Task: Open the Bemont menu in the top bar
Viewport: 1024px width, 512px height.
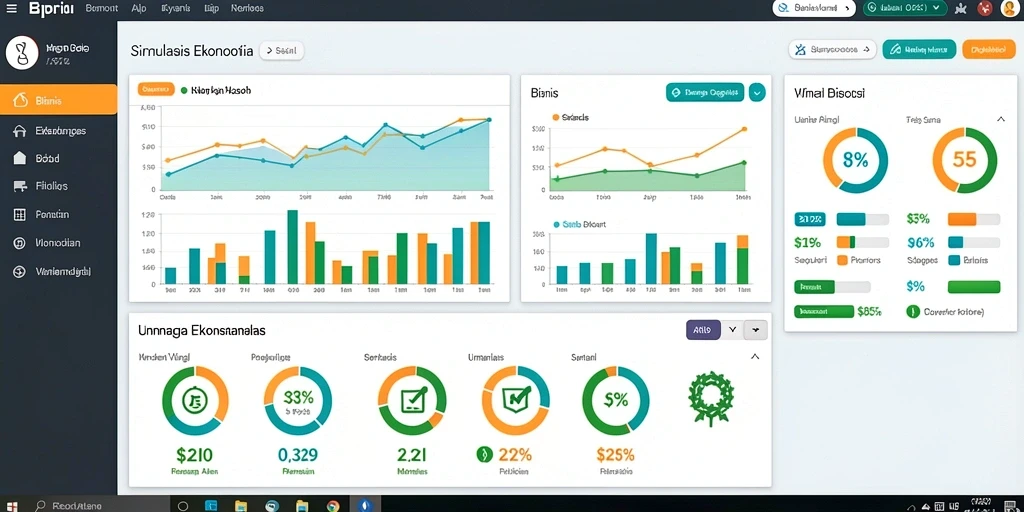Action: 102,8
